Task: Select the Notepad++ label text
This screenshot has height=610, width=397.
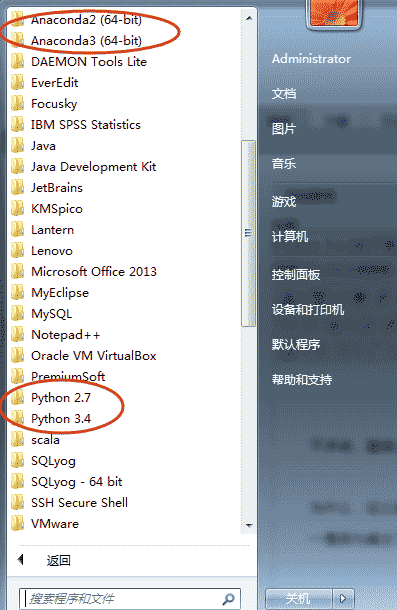Action: [65, 335]
